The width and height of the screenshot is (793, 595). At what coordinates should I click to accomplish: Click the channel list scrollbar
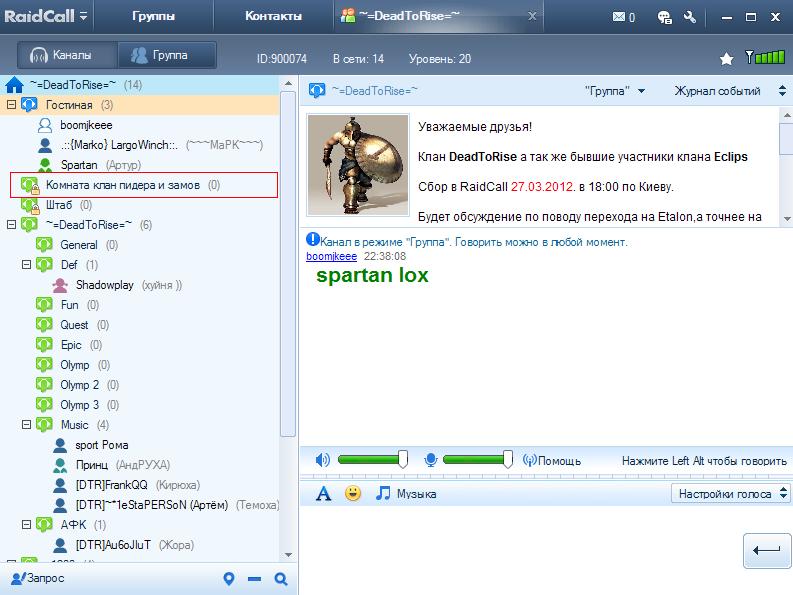click(x=288, y=263)
